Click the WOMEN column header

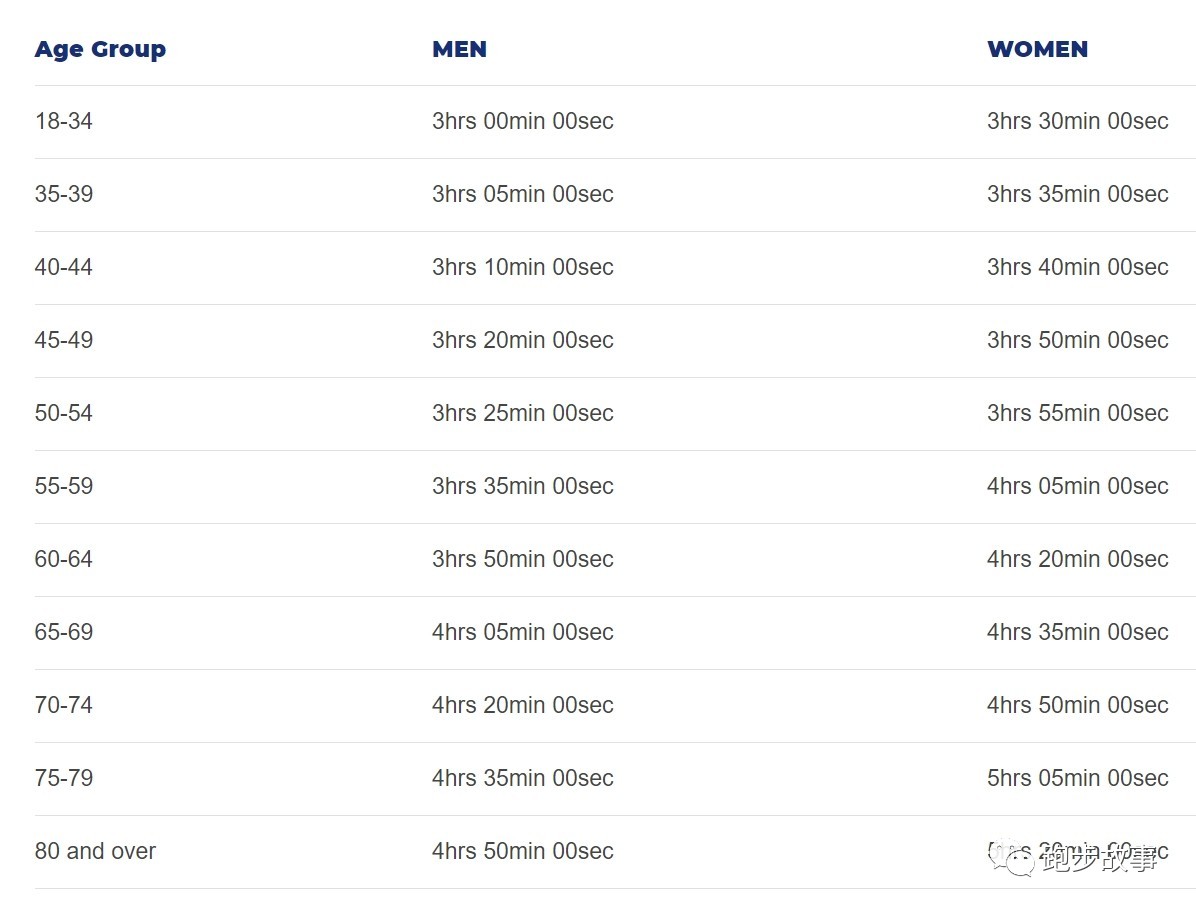pyautogui.click(x=1037, y=49)
